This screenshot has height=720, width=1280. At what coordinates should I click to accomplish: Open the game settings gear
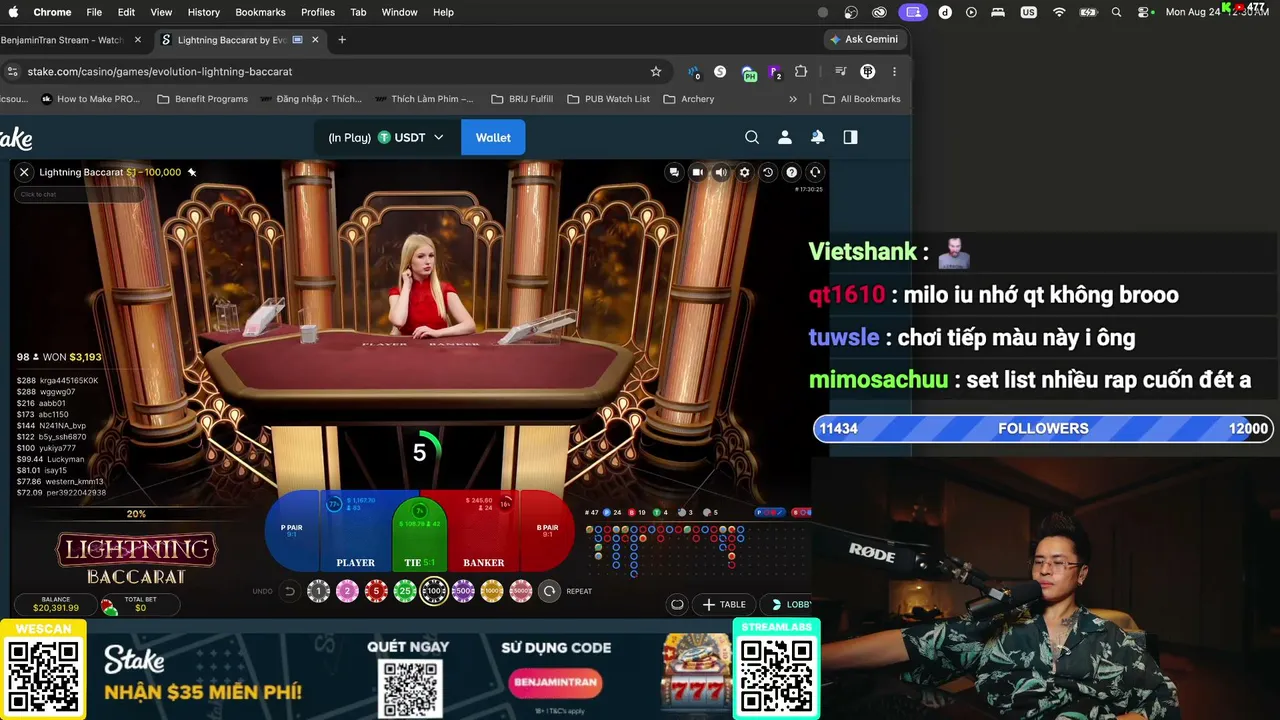pos(744,172)
